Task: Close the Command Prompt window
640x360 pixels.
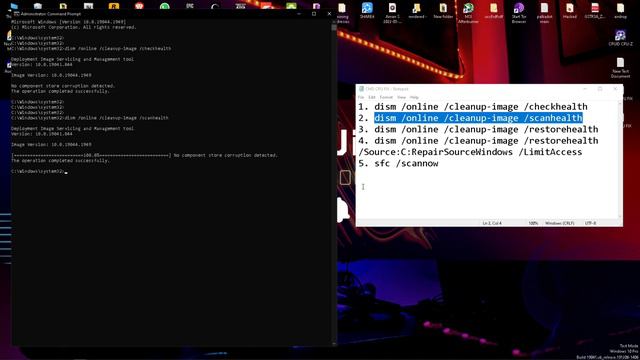Action: (329, 13)
